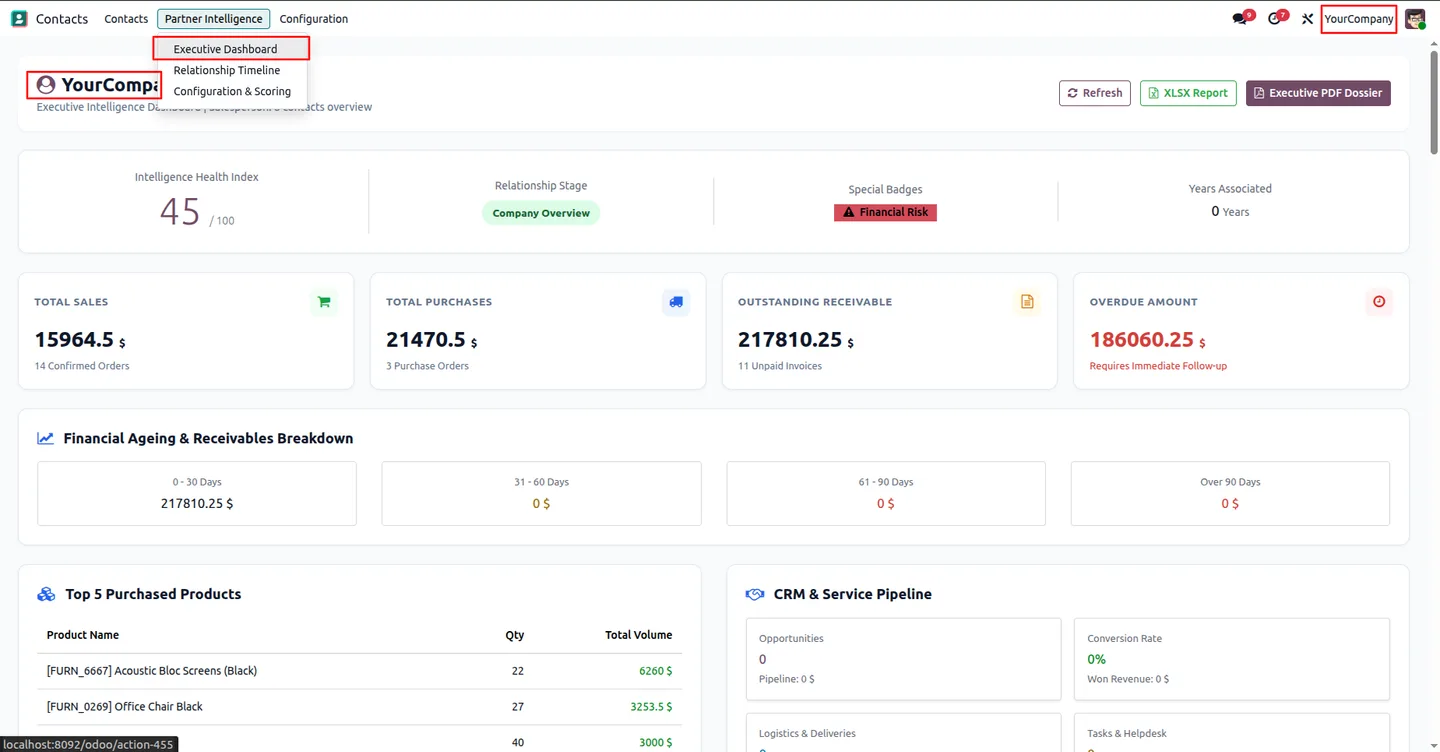Open the user avatar menu
The width and height of the screenshot is (1440, 752).
click(1415, 19)
